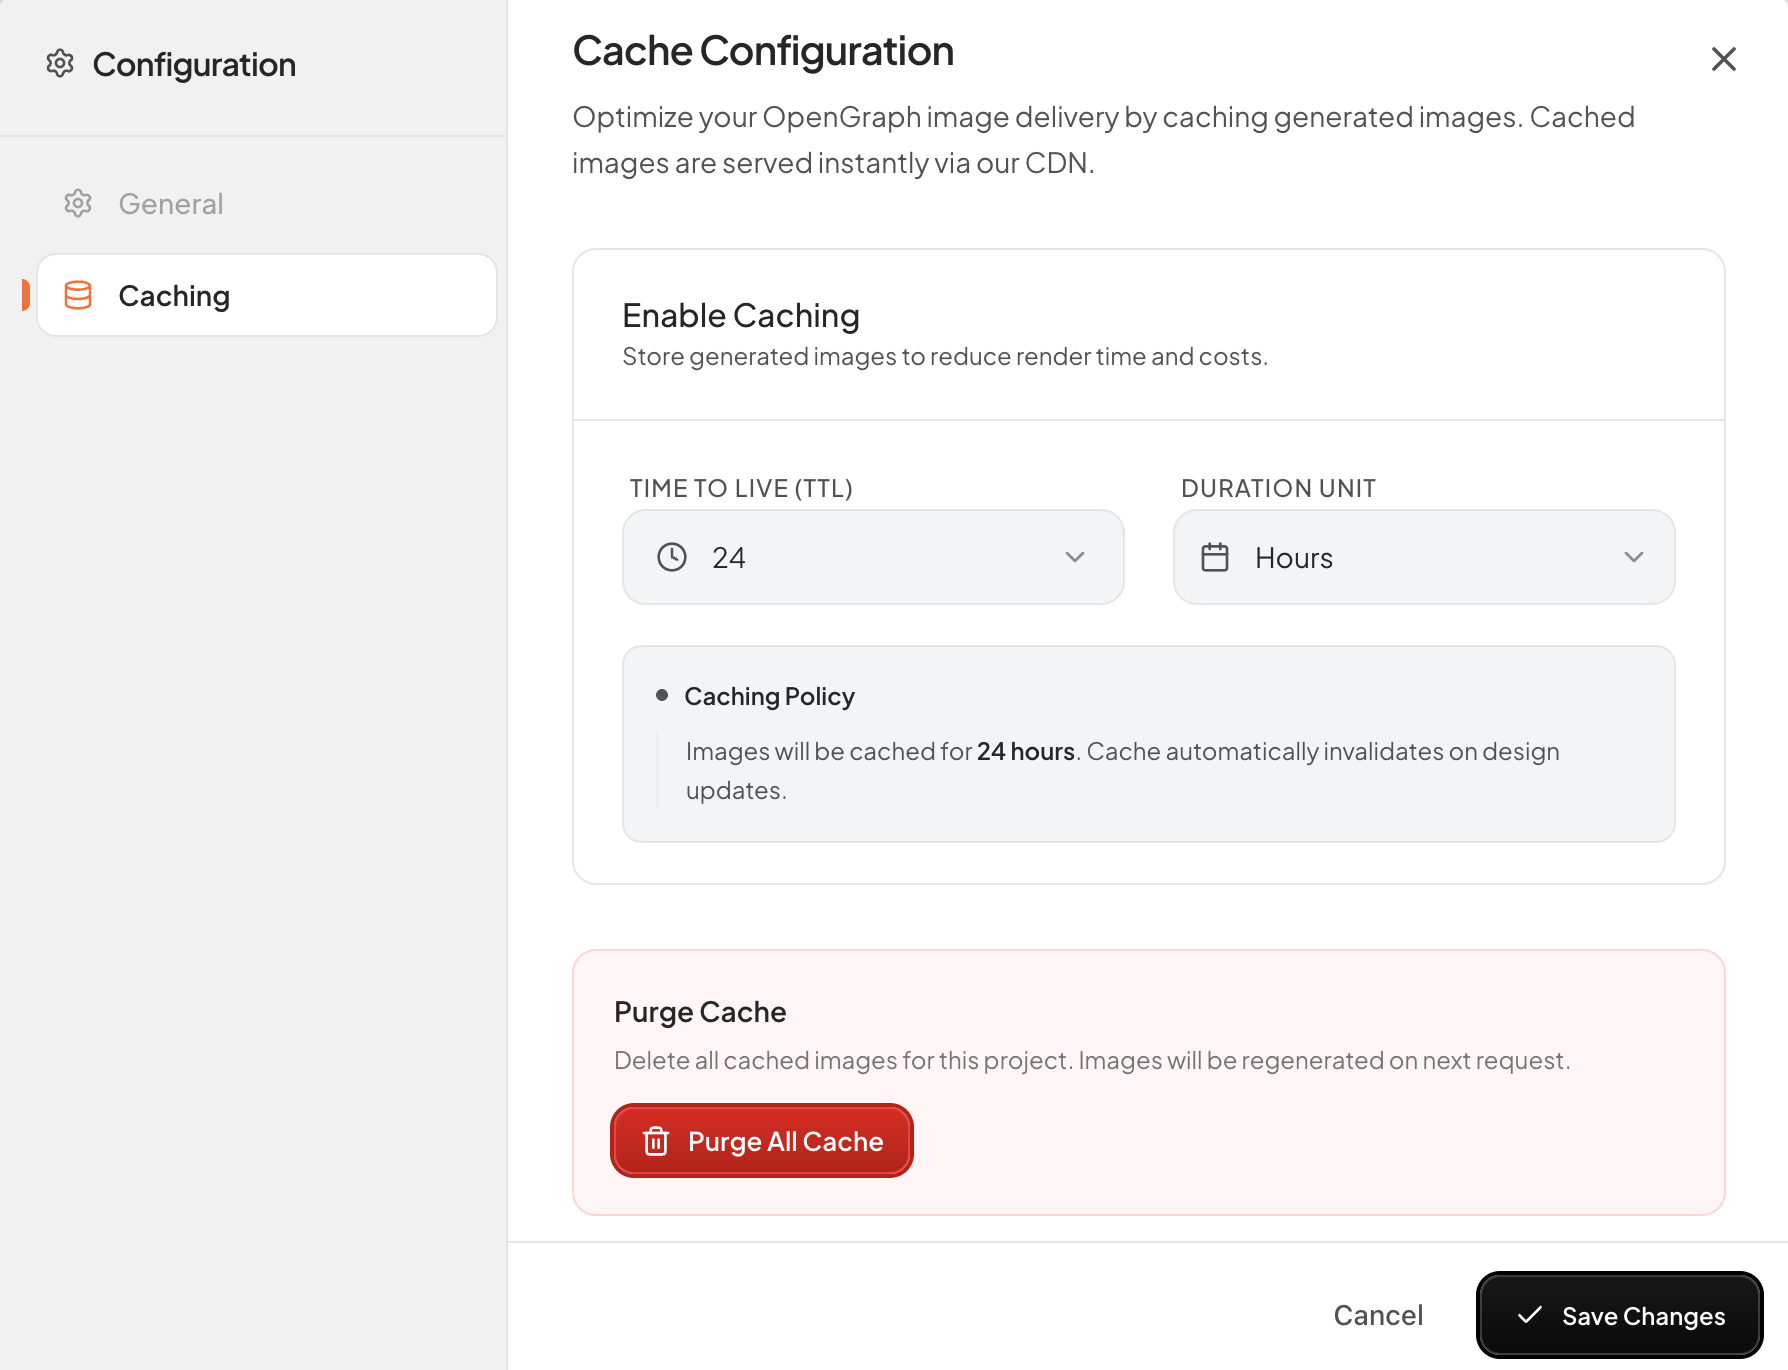The width and height of the screenshot is (1788, 1370).
Task: Close the Cache Configuration dialog
Action: pos(1723,59)
